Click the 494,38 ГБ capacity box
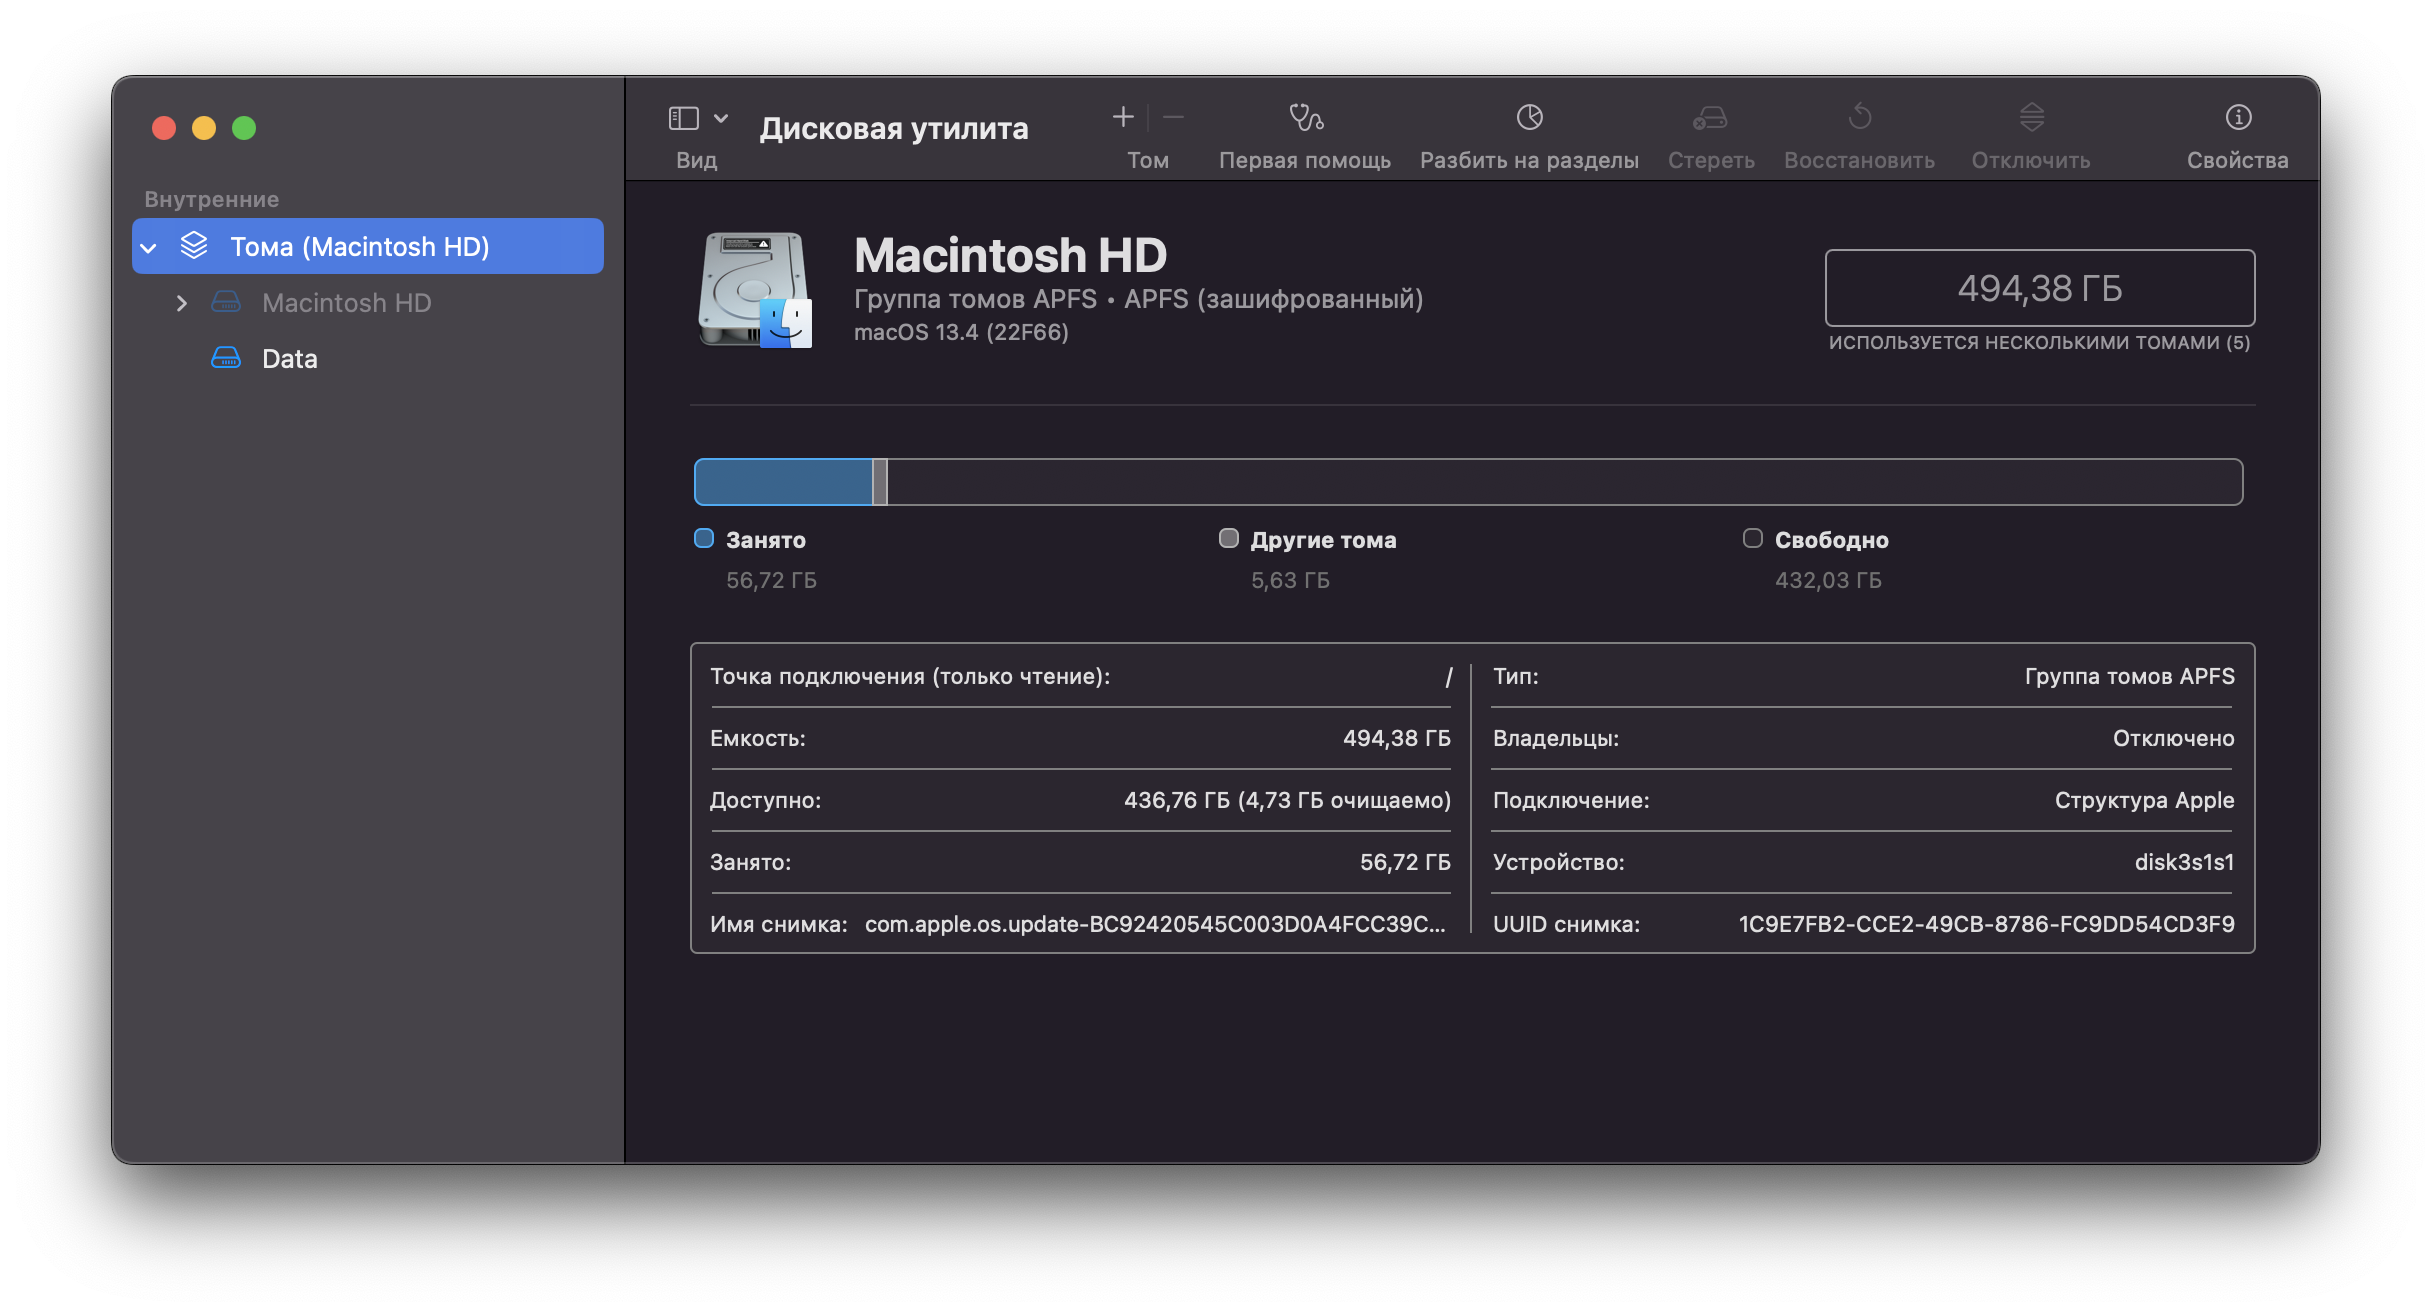 pos(2039,288)
